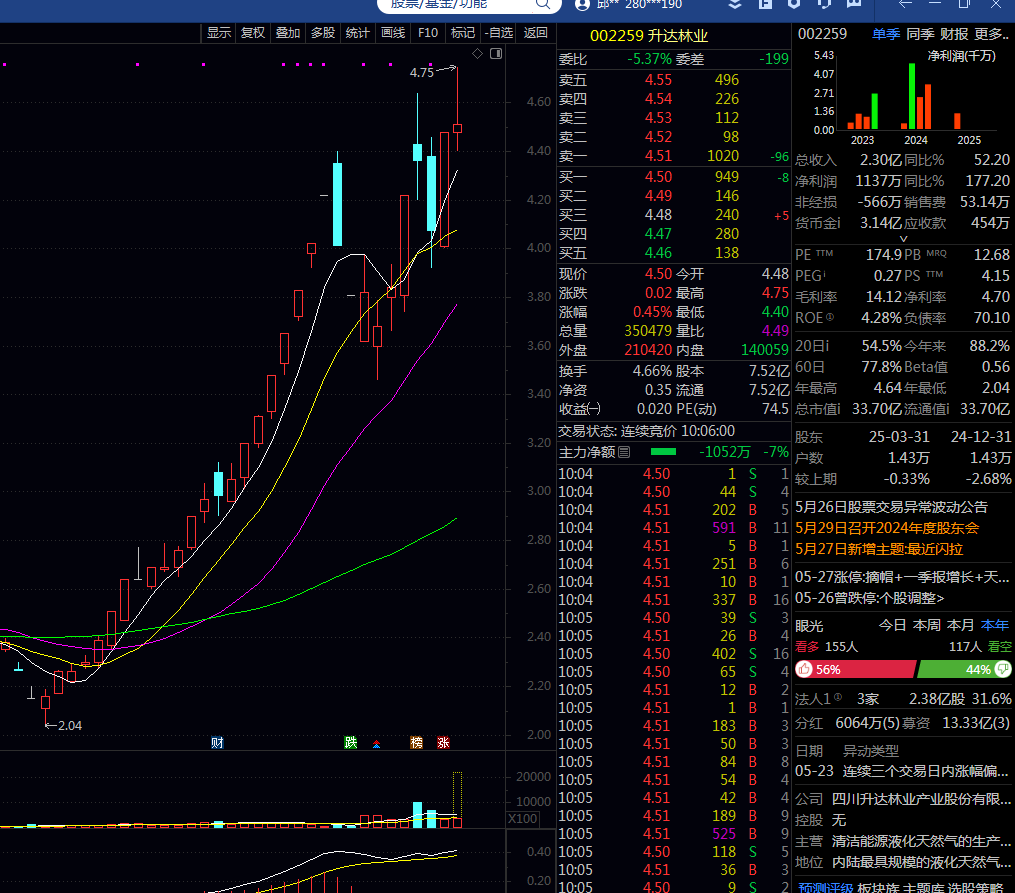Expand the financial data chevron below 货币金

tap(904, 239)
